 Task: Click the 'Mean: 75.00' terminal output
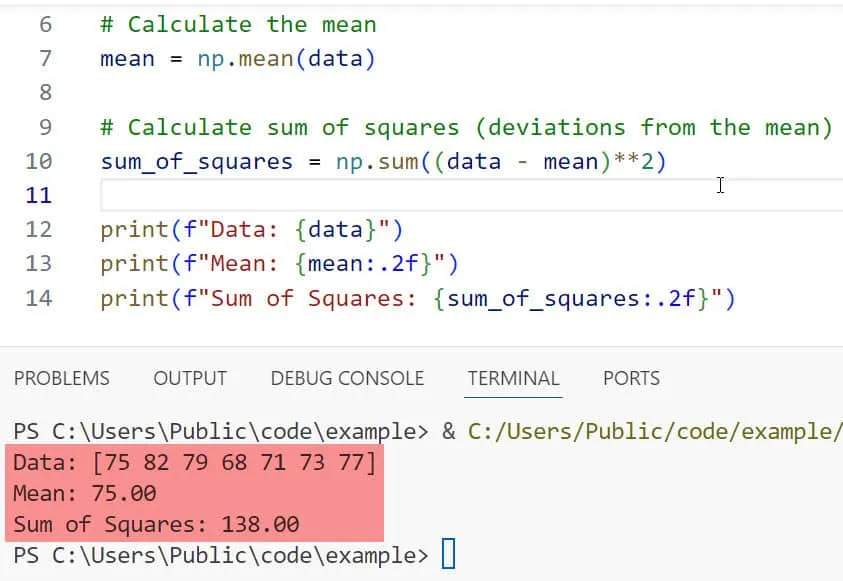pos(85,493)
